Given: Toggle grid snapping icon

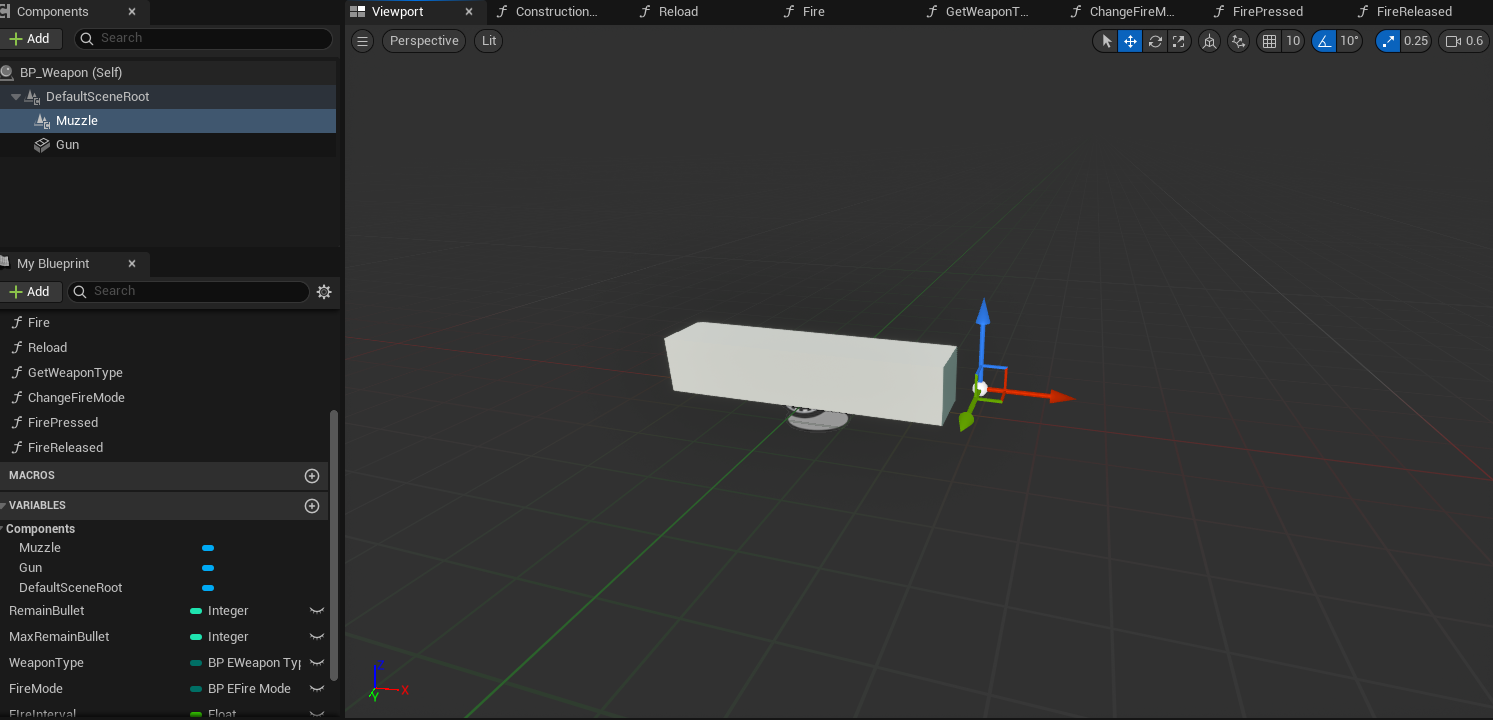Looking at the screenshot, I should pos(1269,41).
